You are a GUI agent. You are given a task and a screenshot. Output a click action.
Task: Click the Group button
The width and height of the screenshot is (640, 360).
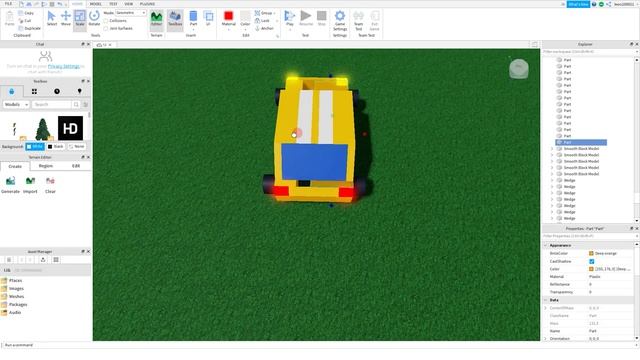click(x=264, y=13)
